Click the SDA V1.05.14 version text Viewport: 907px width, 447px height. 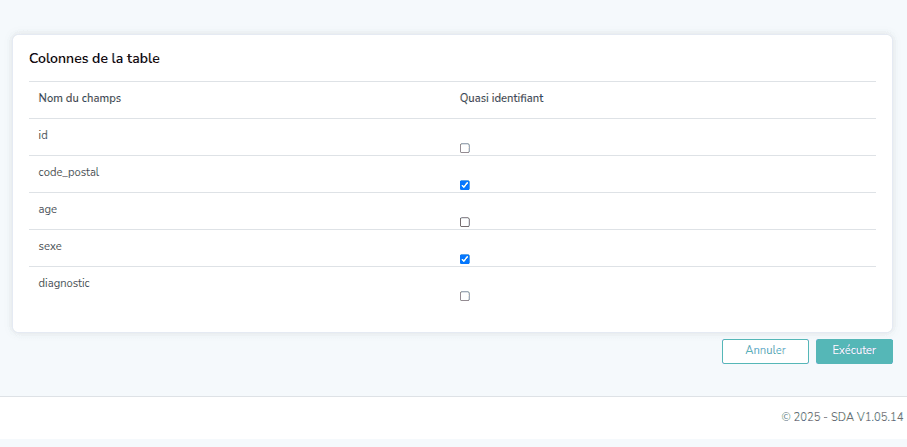[x=866, y=417]
